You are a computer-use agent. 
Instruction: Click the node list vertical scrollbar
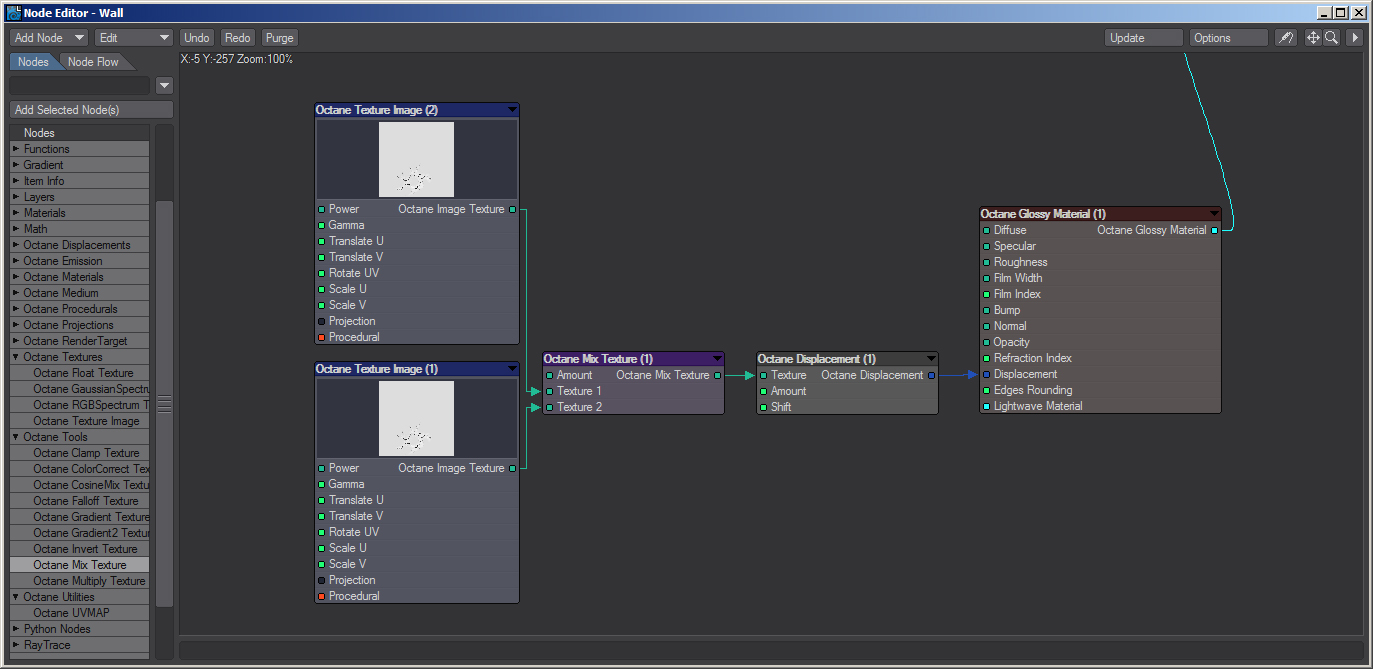[x=164, y=404]
